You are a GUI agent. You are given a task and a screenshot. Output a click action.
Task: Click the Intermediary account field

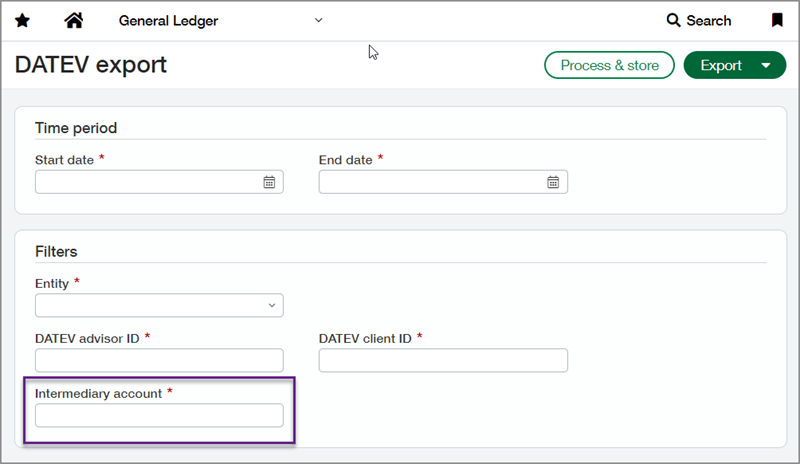point(159,415)
